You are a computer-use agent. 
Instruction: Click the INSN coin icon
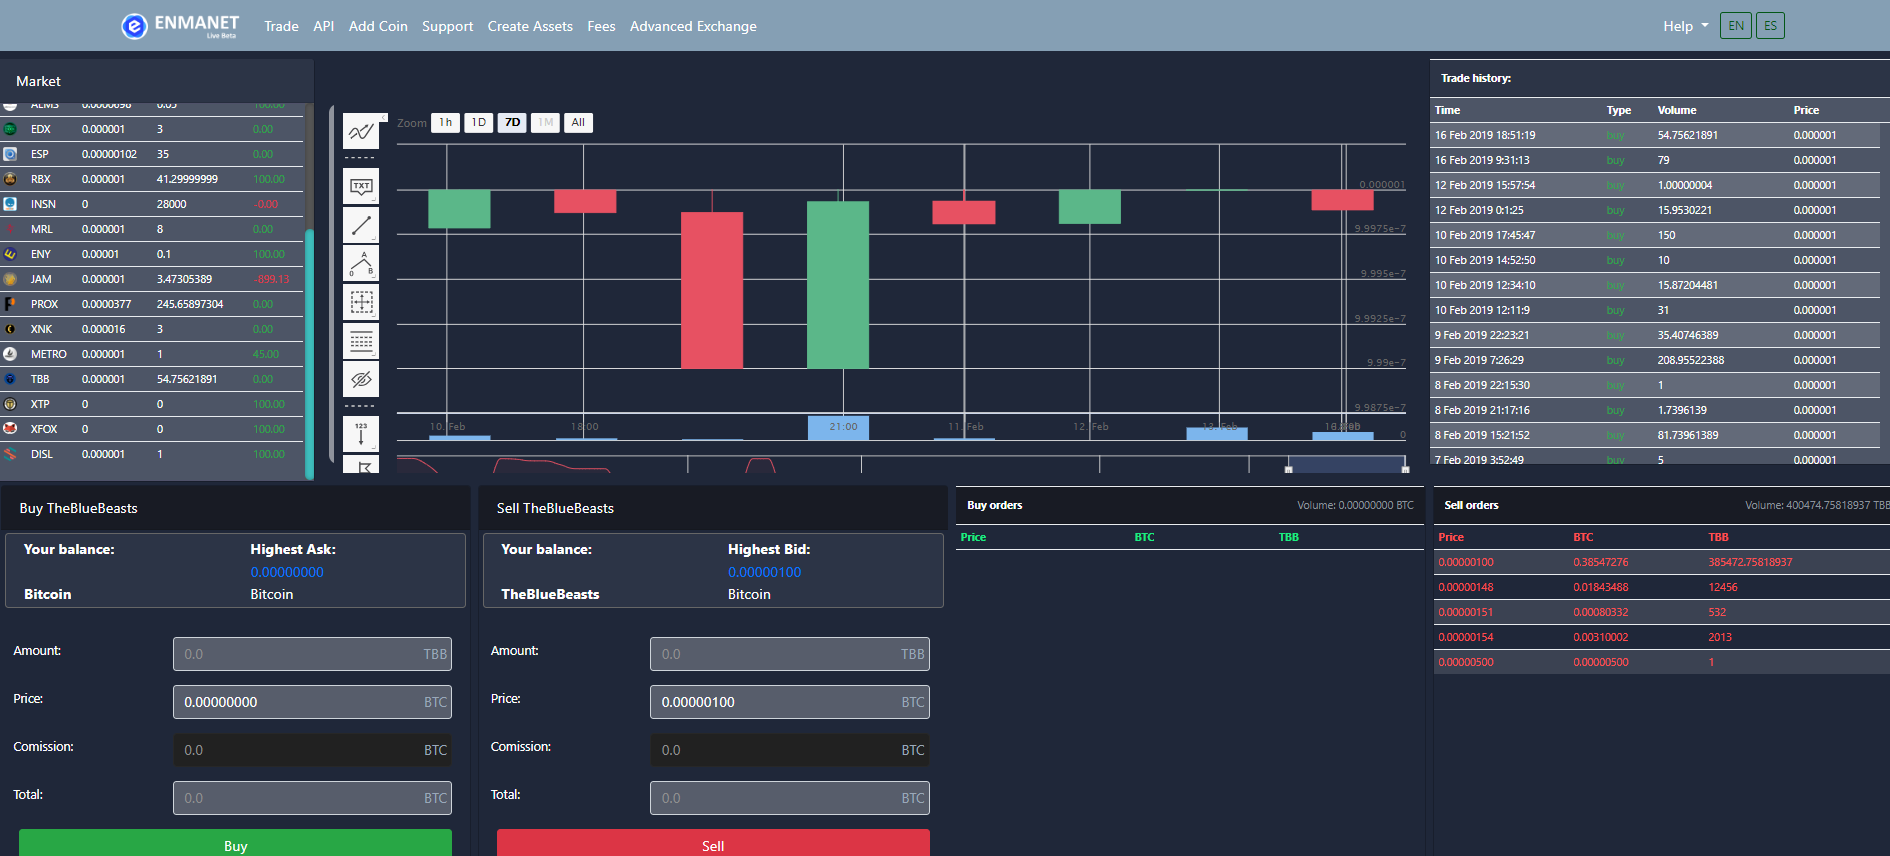[10, 204]
